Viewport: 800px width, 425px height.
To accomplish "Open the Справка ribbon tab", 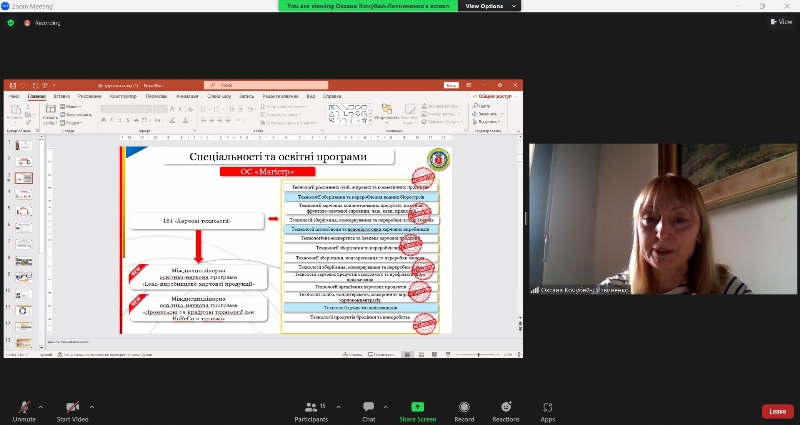I will click(332, 96).
